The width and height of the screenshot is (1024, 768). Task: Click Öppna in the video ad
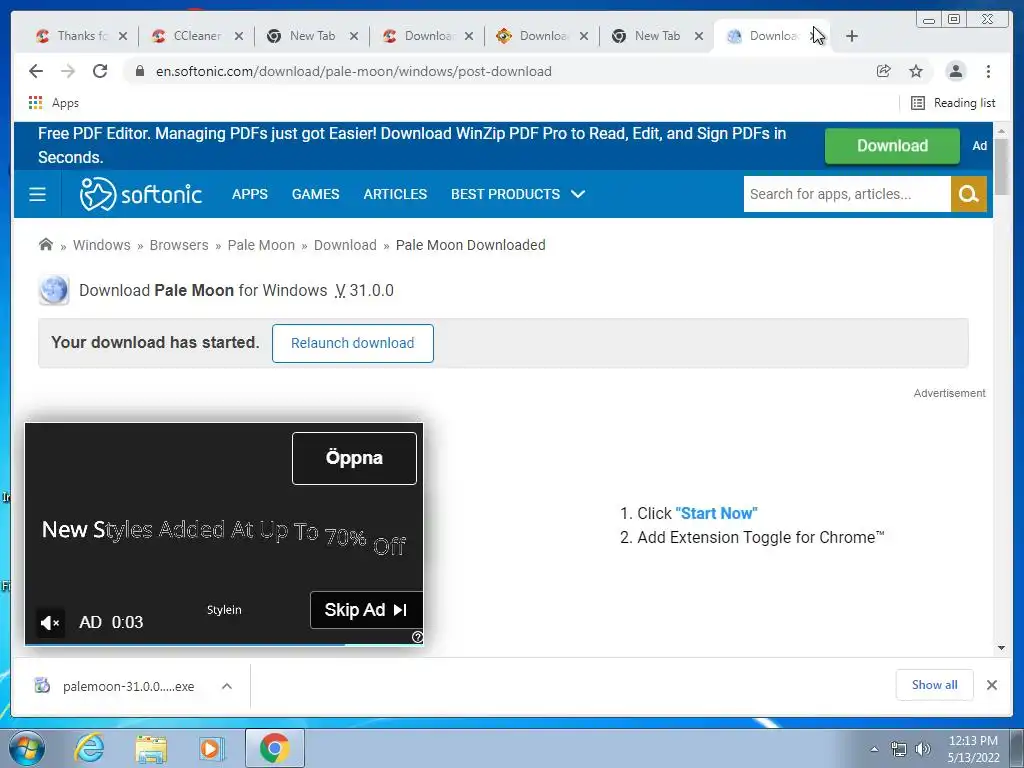(x=354, y=458)
